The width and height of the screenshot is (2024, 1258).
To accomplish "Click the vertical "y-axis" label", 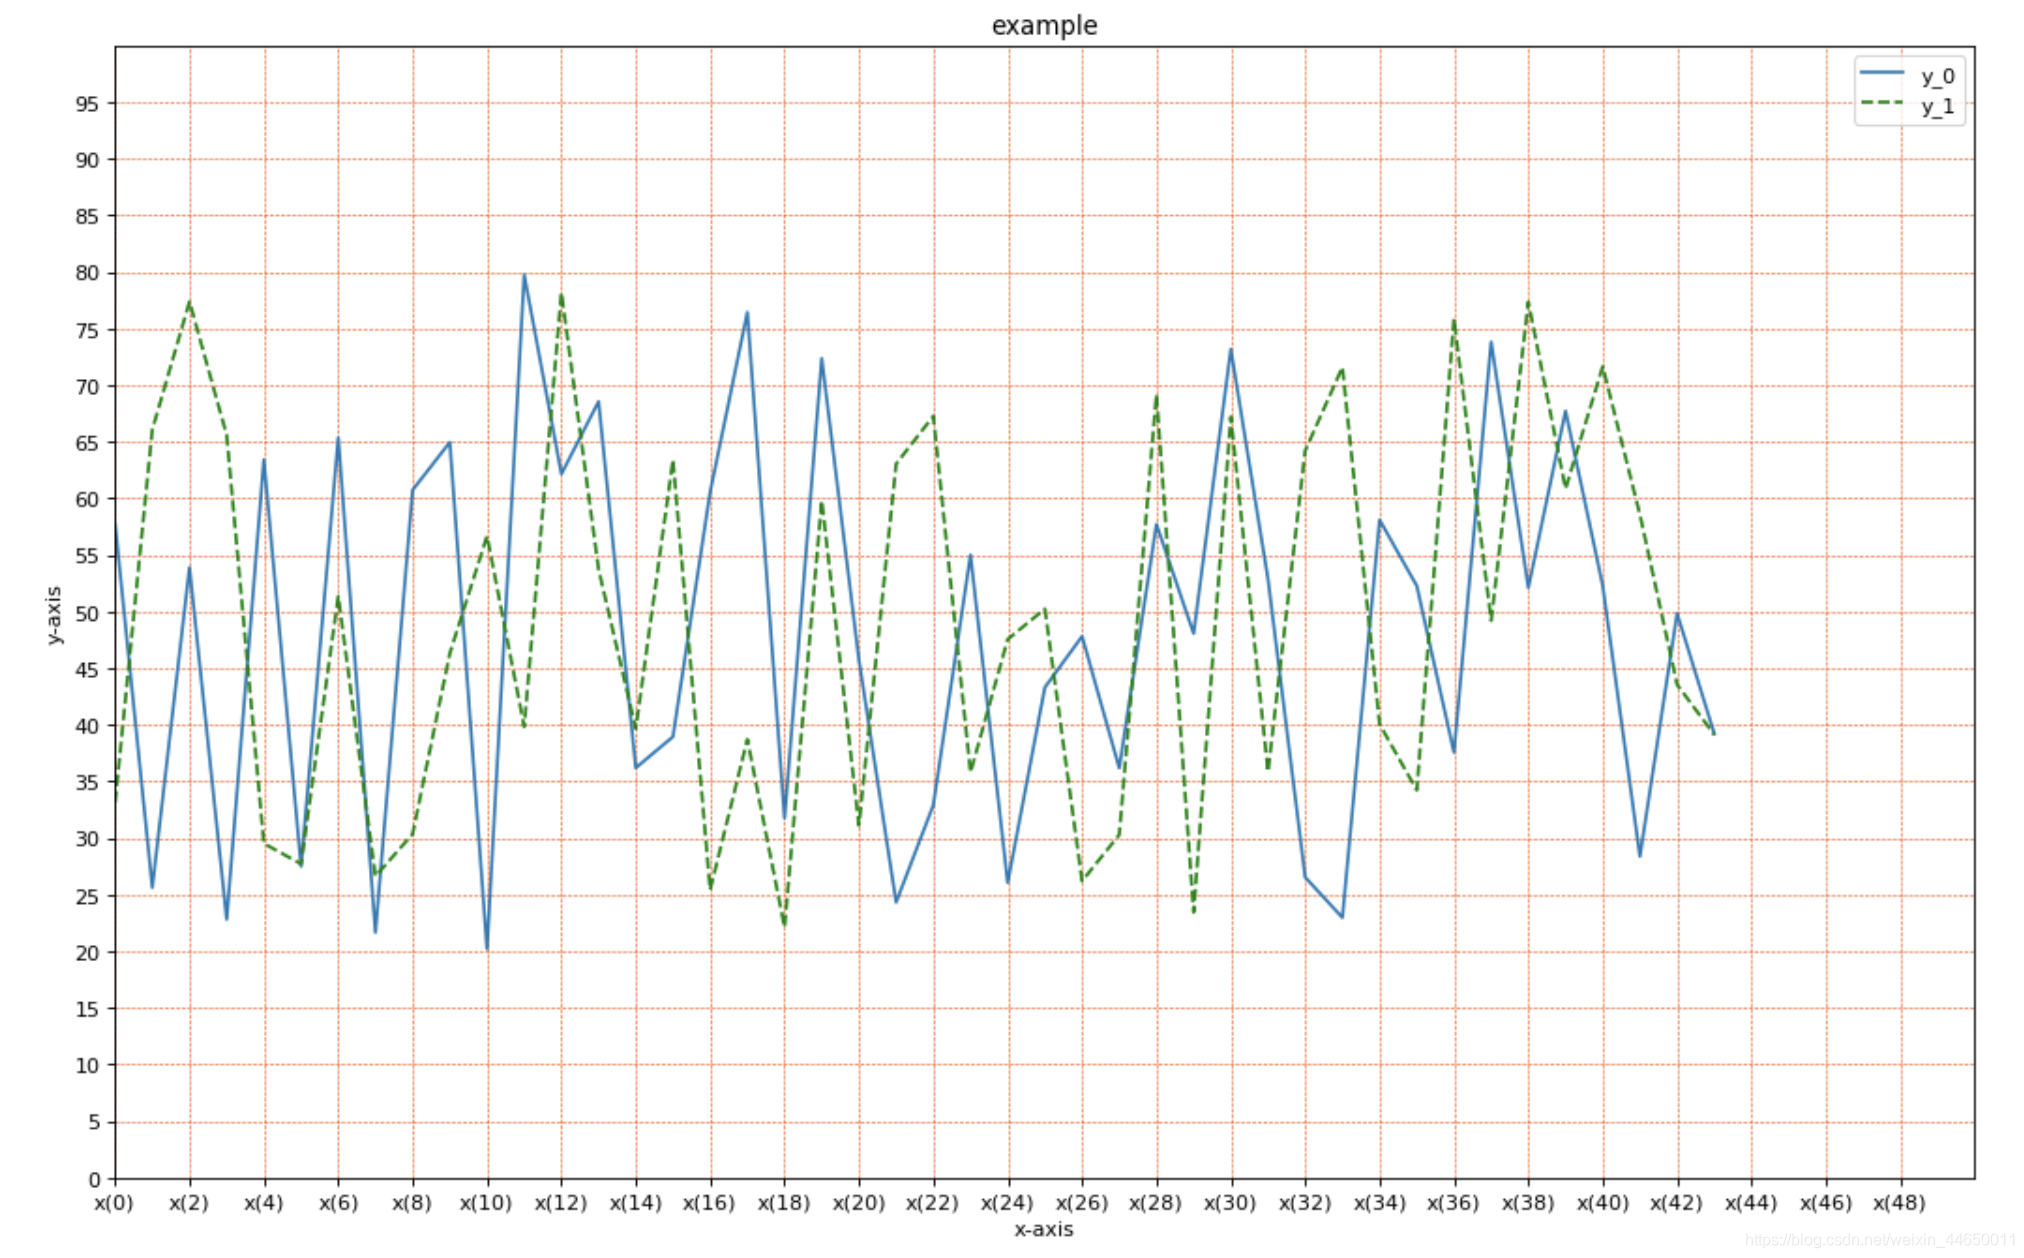I will point(53,615).
